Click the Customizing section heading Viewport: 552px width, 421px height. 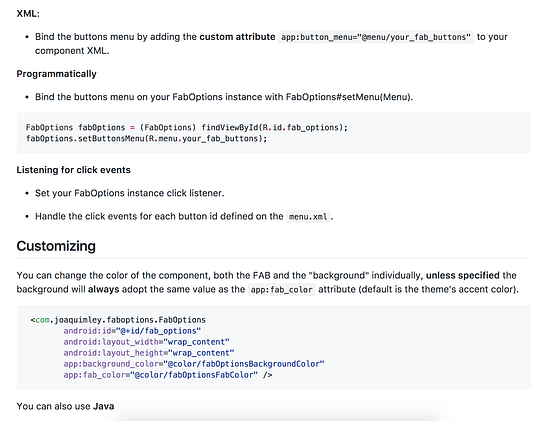click(x=56, y=246)
